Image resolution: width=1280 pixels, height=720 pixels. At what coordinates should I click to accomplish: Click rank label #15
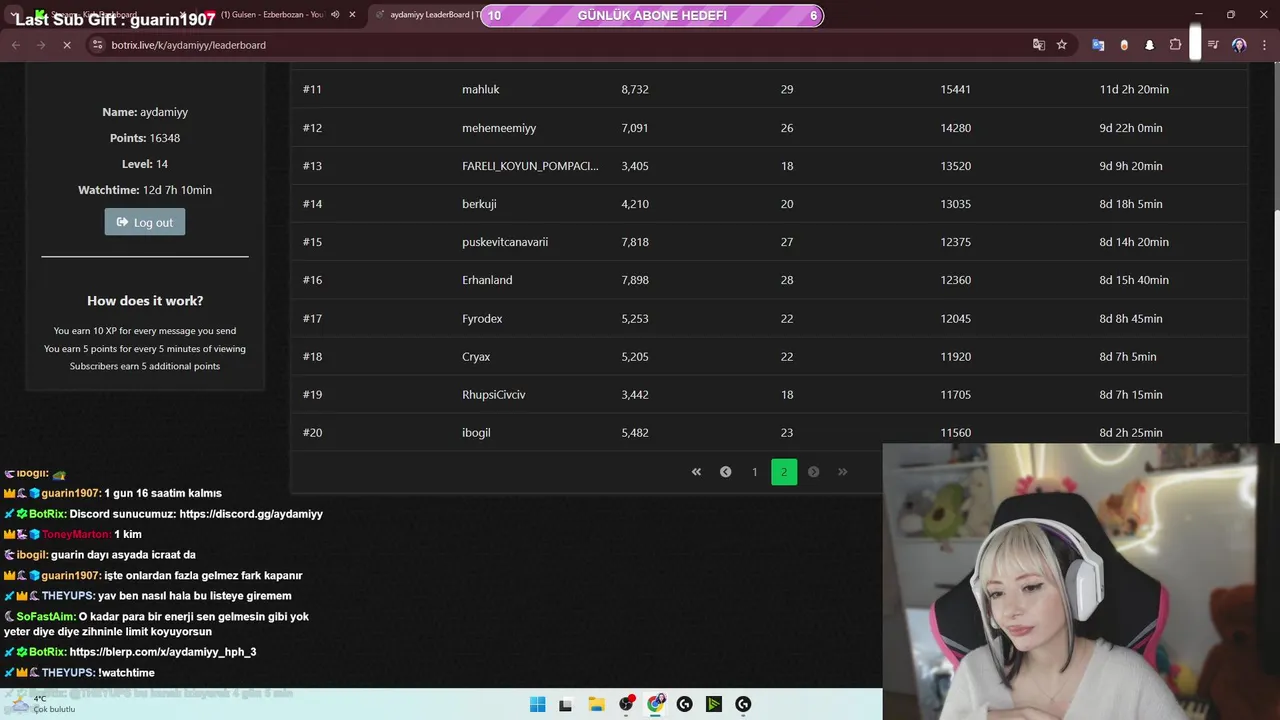[312, 242]
